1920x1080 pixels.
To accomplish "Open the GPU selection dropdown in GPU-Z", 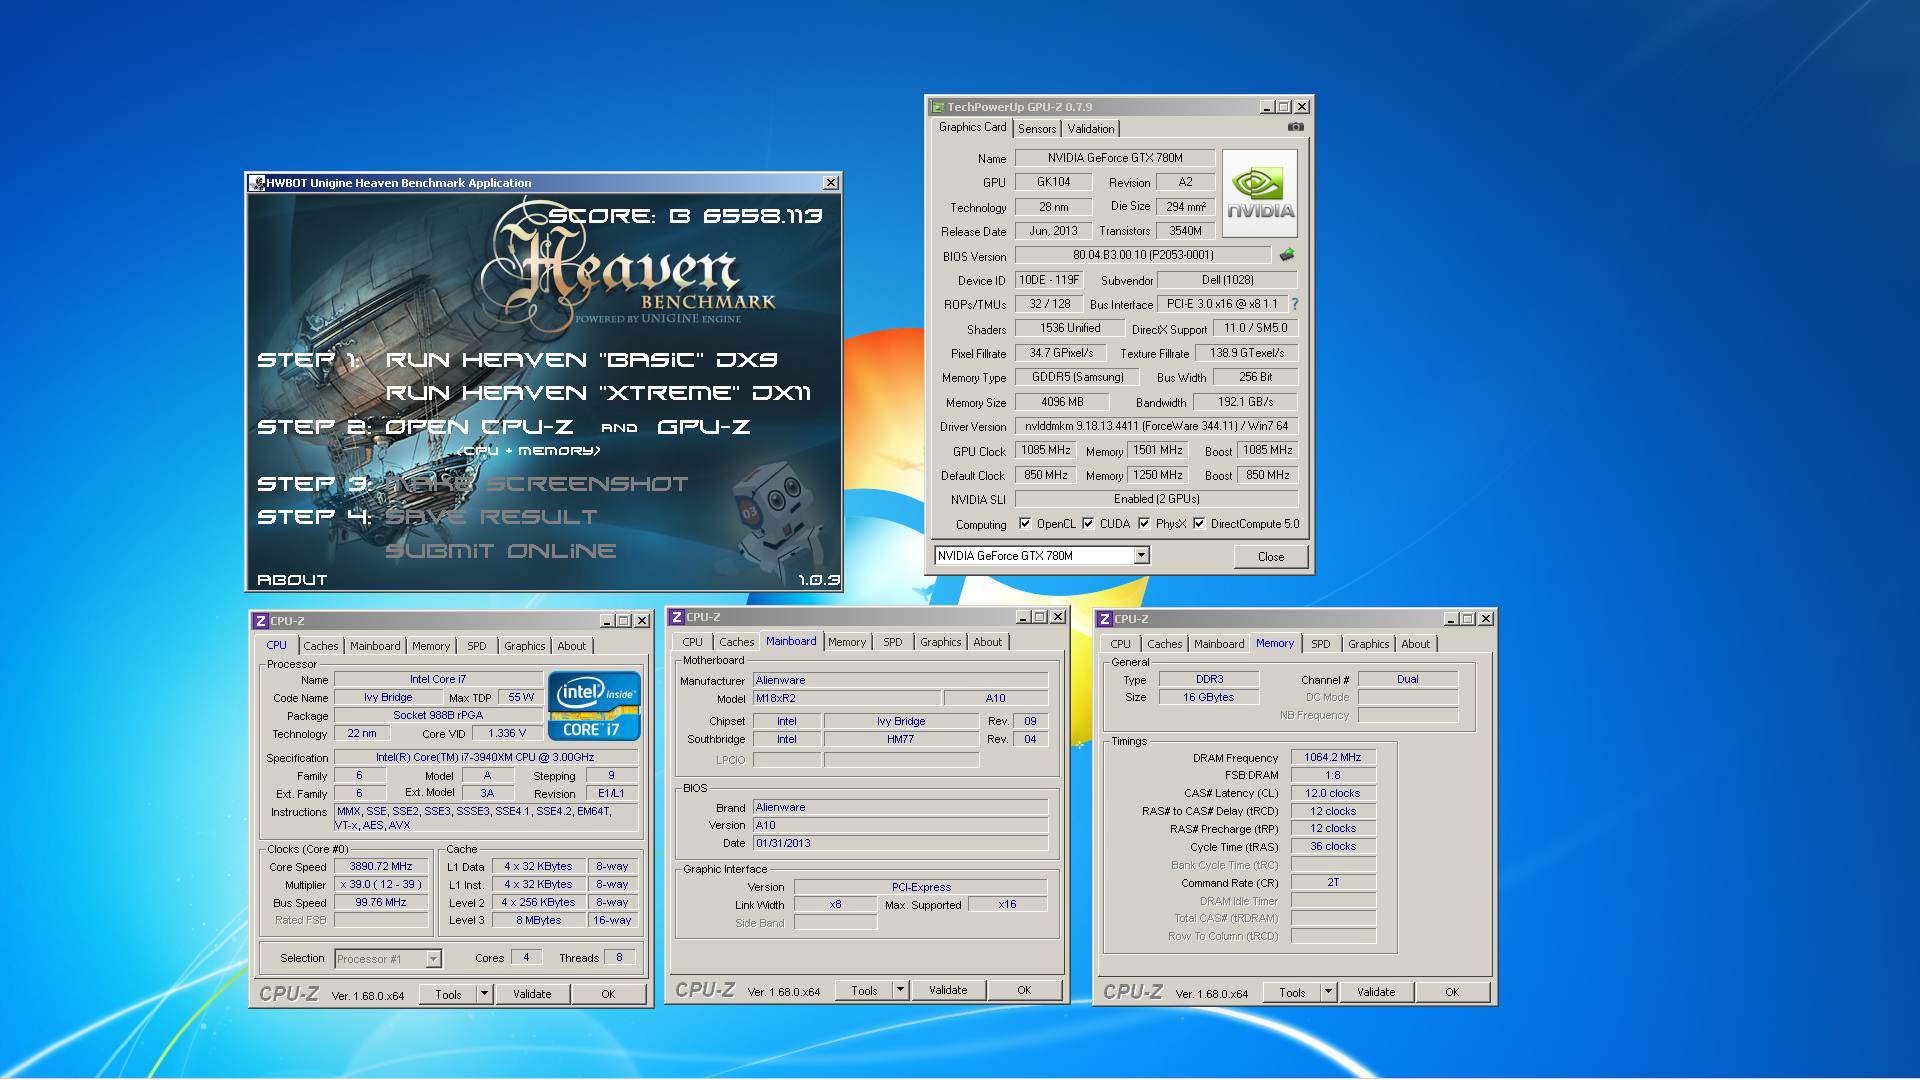I will tap(1141, 556).
